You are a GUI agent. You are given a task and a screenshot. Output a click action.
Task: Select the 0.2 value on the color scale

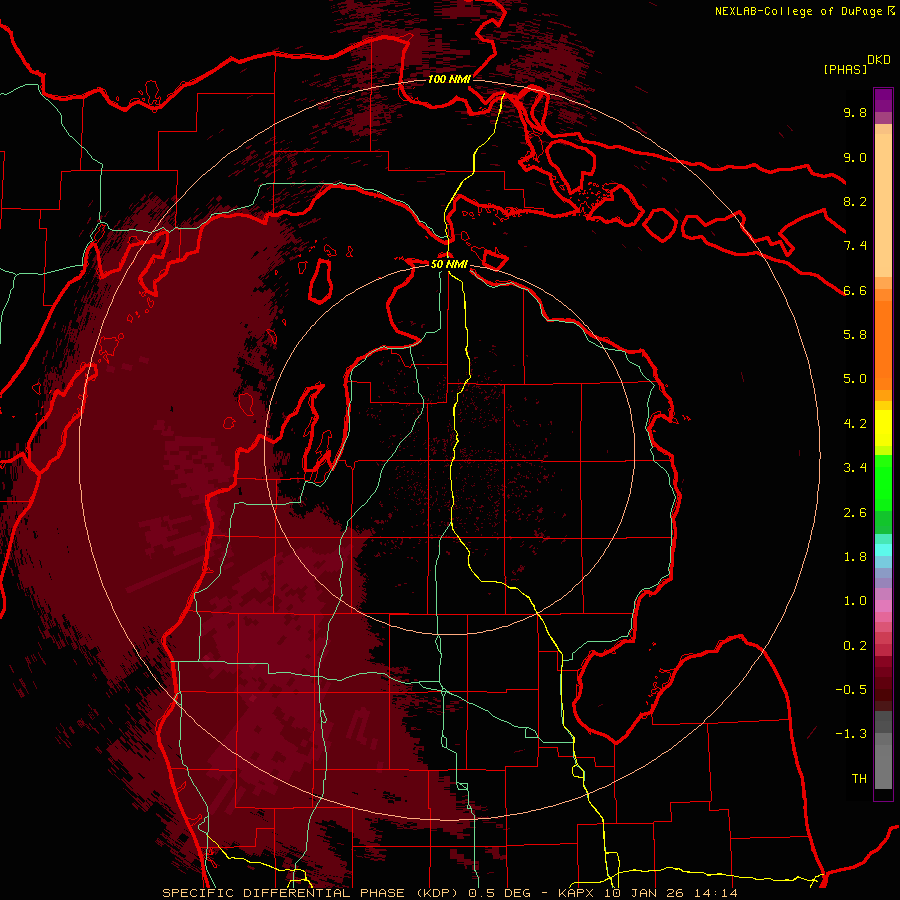(855, 646)
